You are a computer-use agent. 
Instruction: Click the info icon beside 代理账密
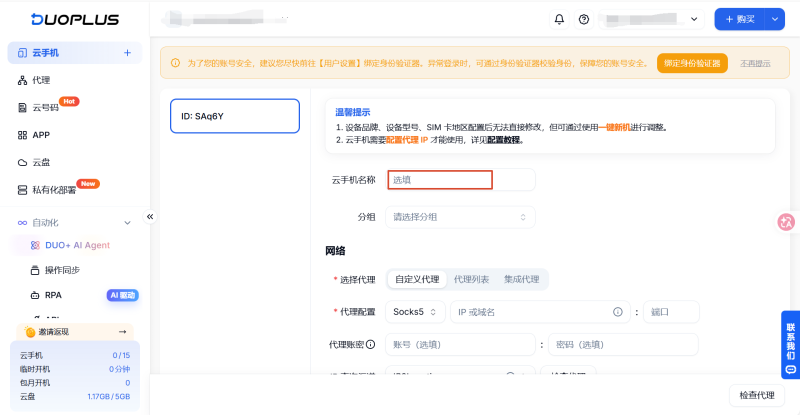[x=371, y=345]
